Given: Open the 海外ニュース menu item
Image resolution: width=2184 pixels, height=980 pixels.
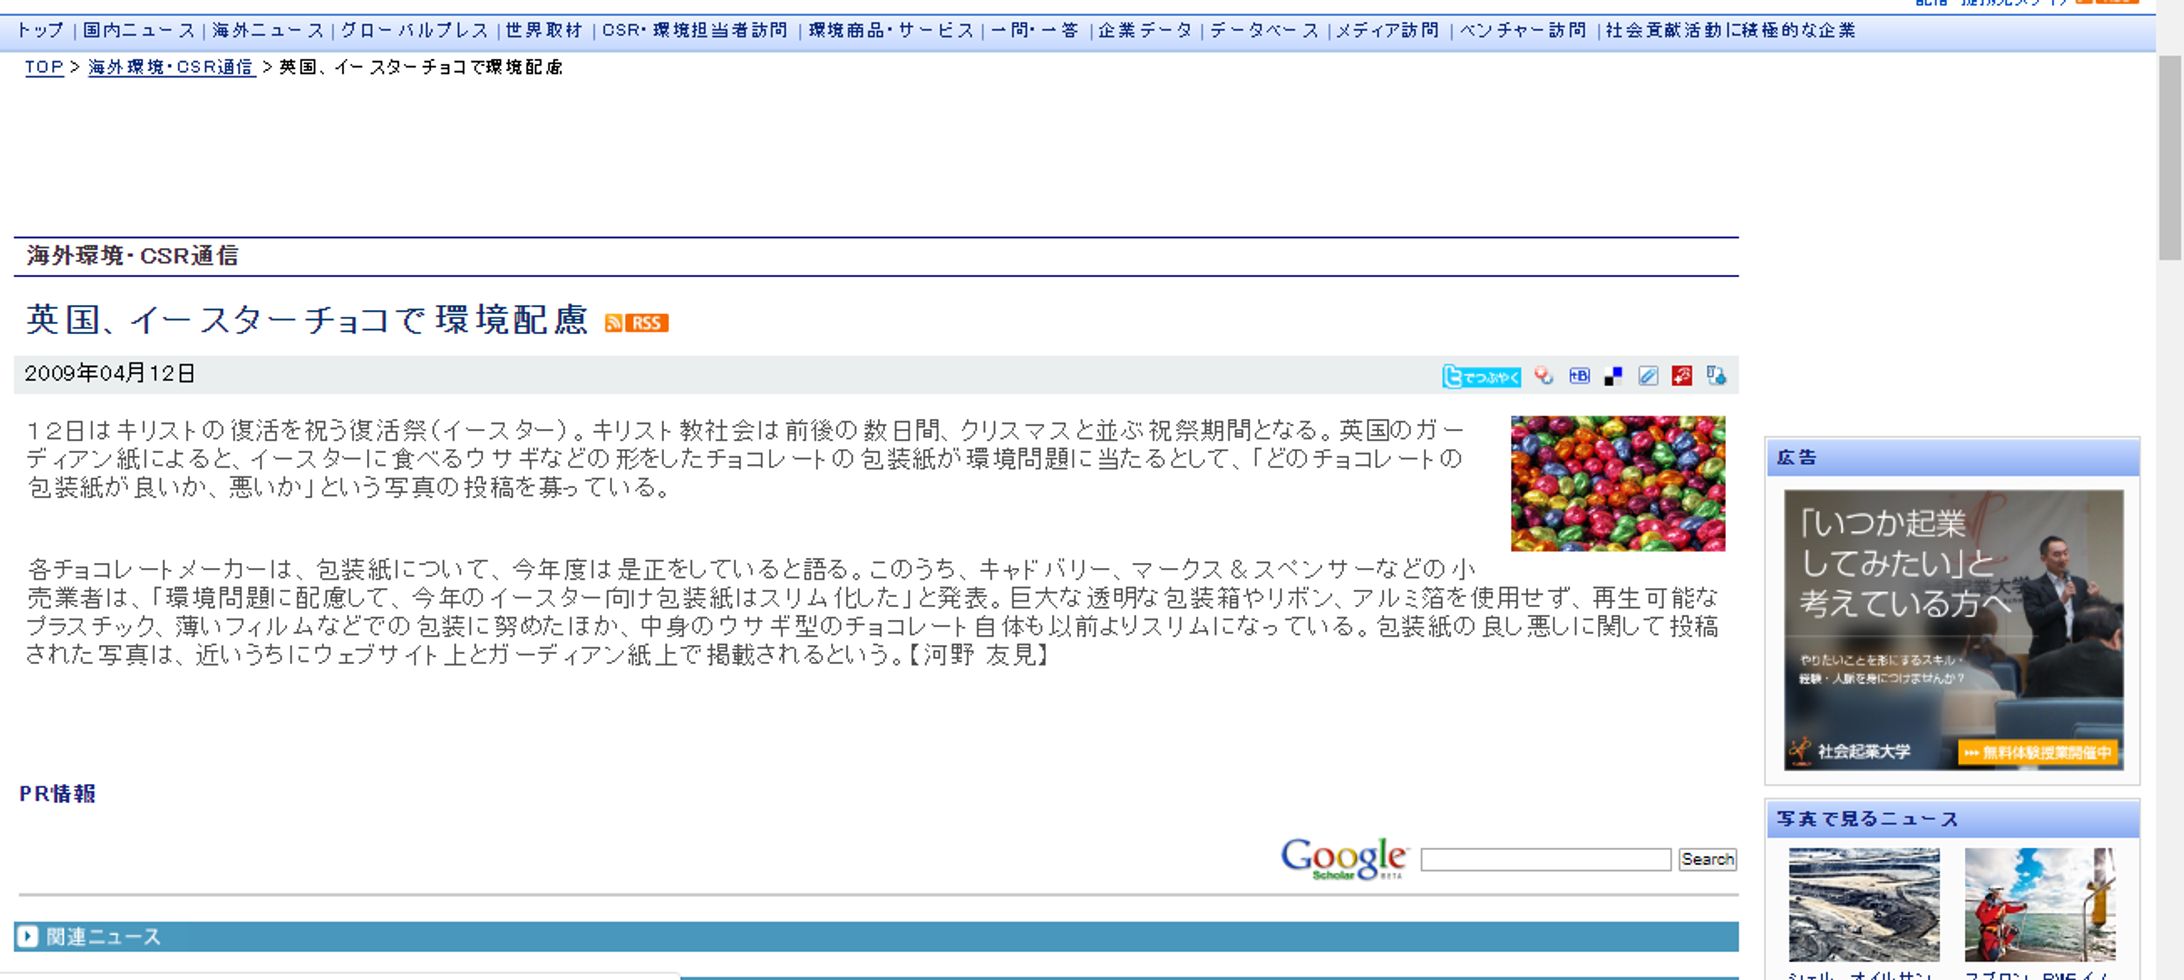Looking at the screenshot, I should tap(268, 31).
